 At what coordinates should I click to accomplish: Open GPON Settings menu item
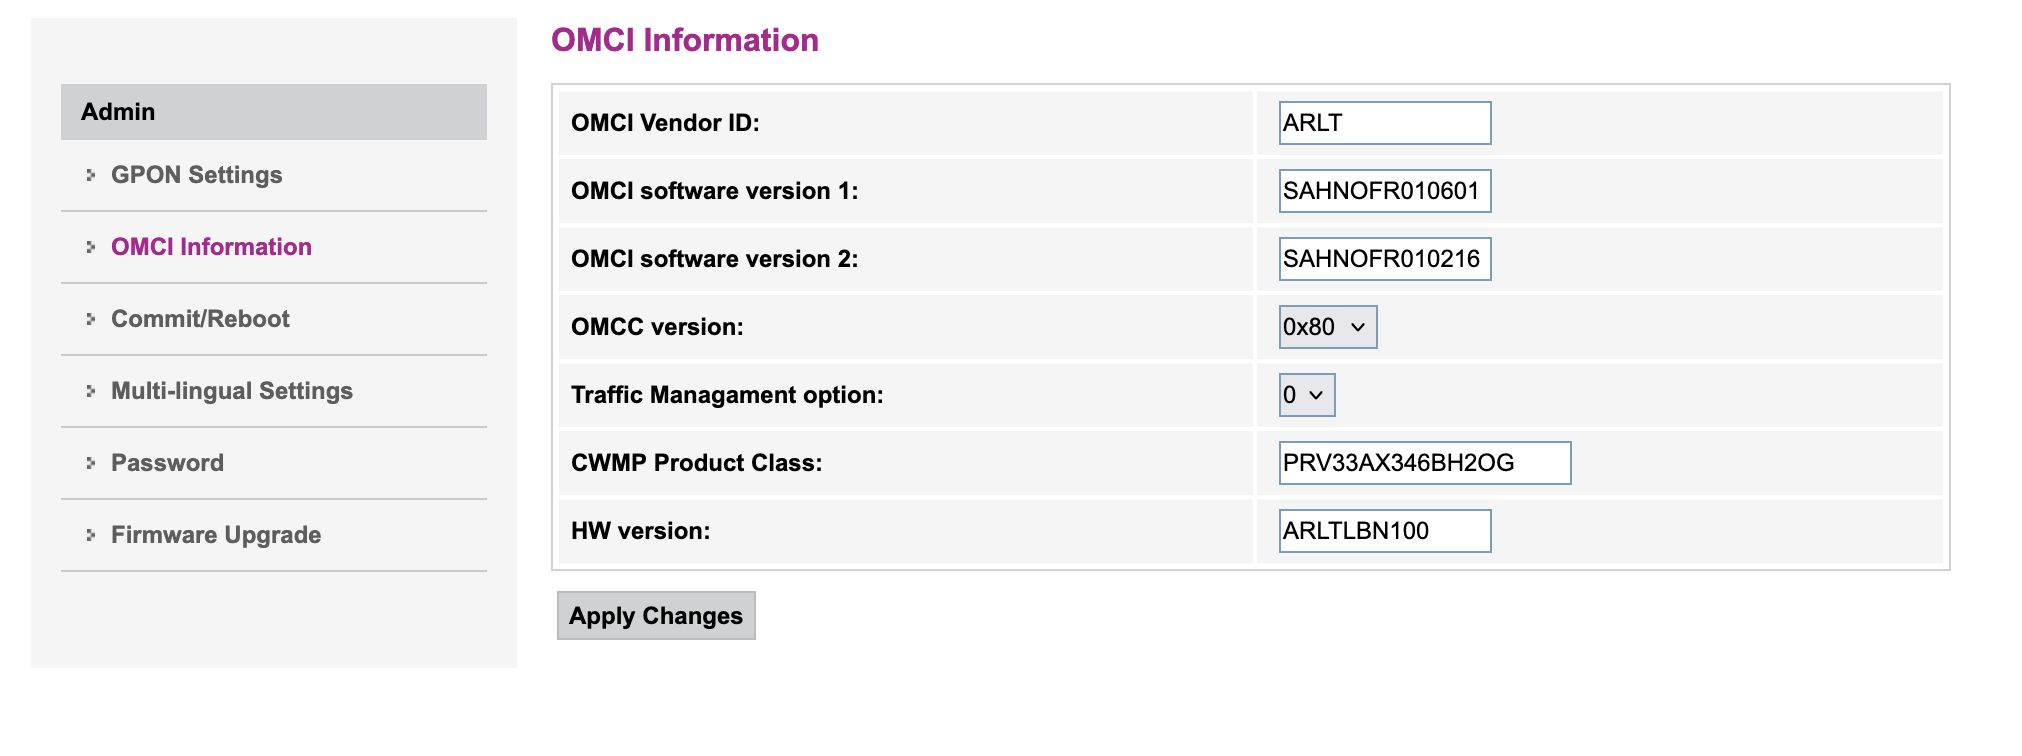(196, 175)
